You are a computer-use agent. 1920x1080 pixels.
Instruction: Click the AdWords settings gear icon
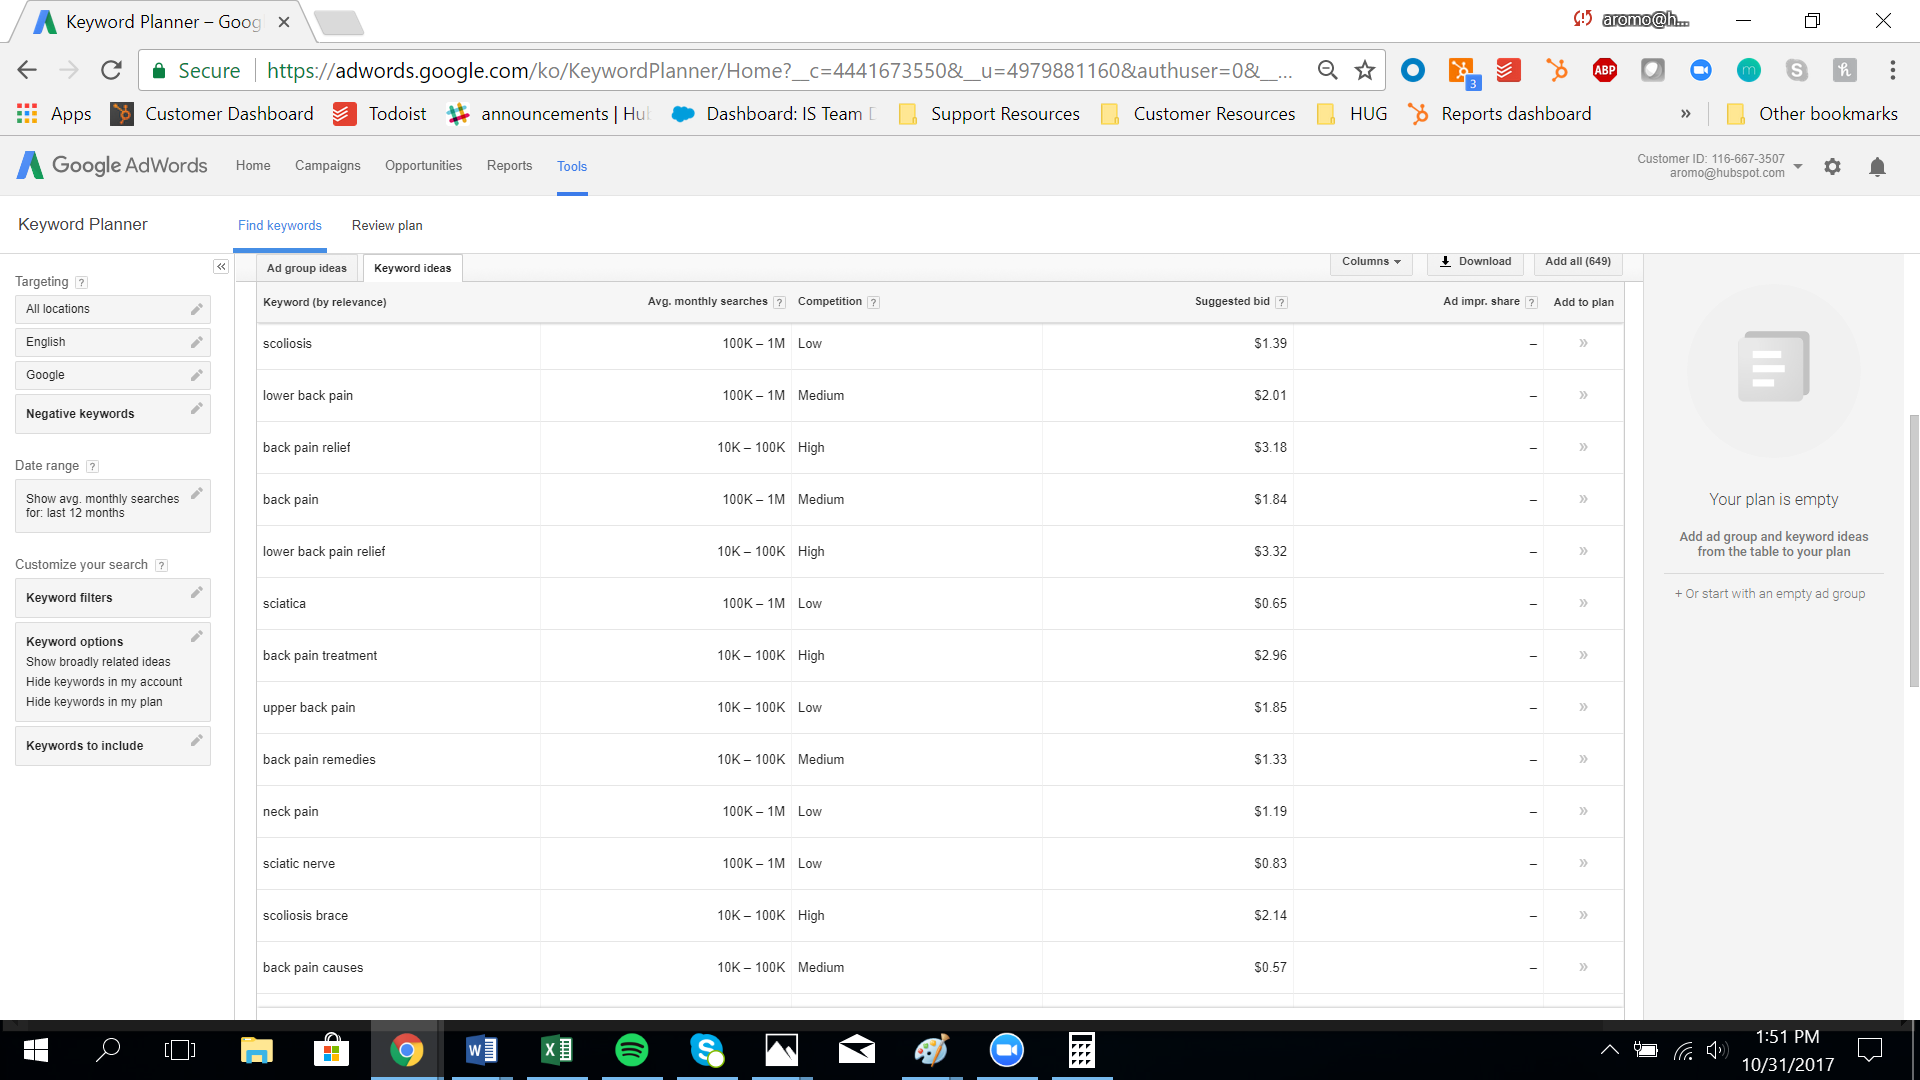[1832, 167]
